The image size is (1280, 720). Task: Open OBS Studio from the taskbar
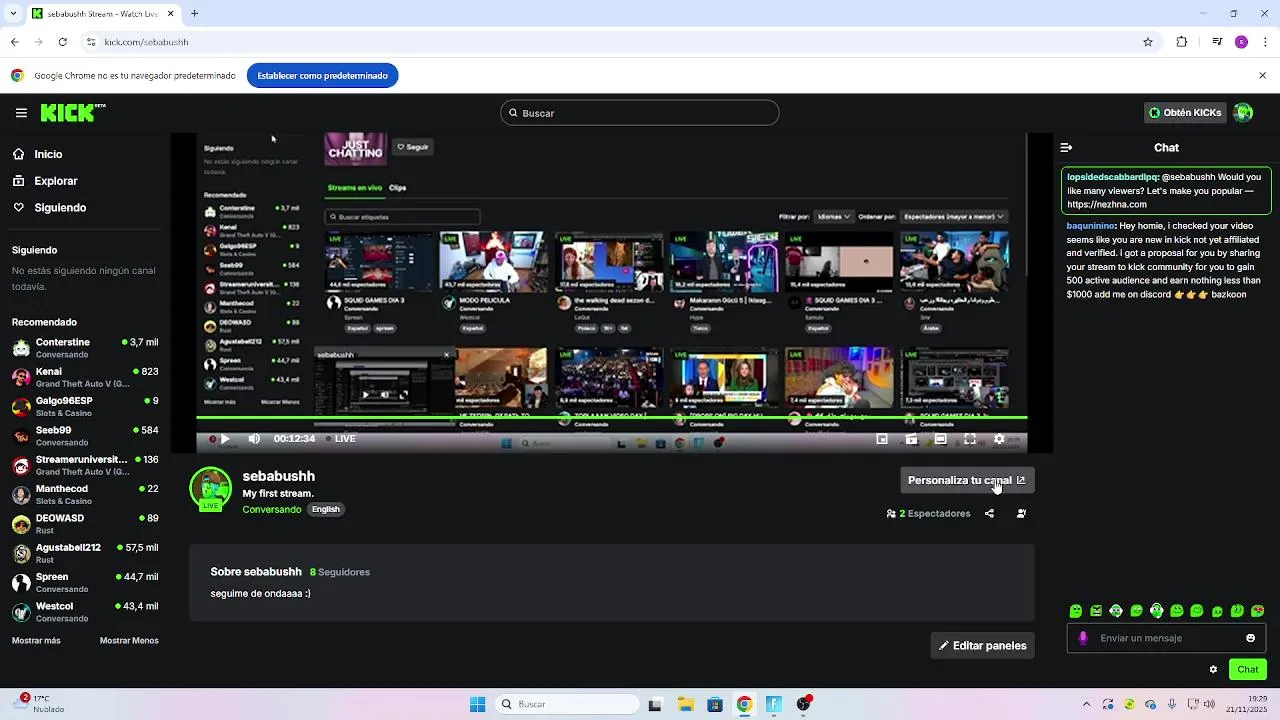[x=803, y=704]
